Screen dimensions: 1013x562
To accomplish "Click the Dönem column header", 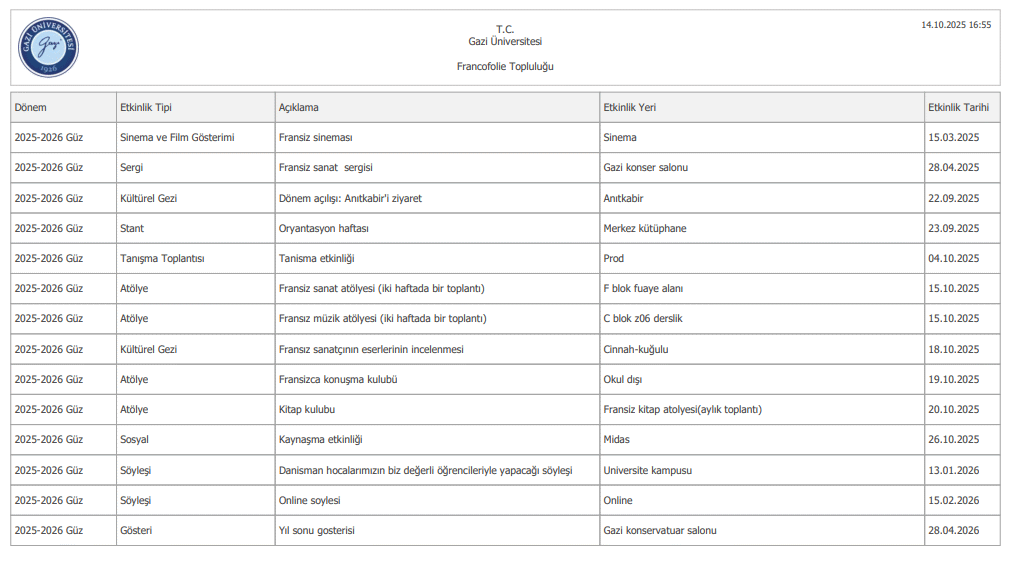I will click(x=31, y=107).
